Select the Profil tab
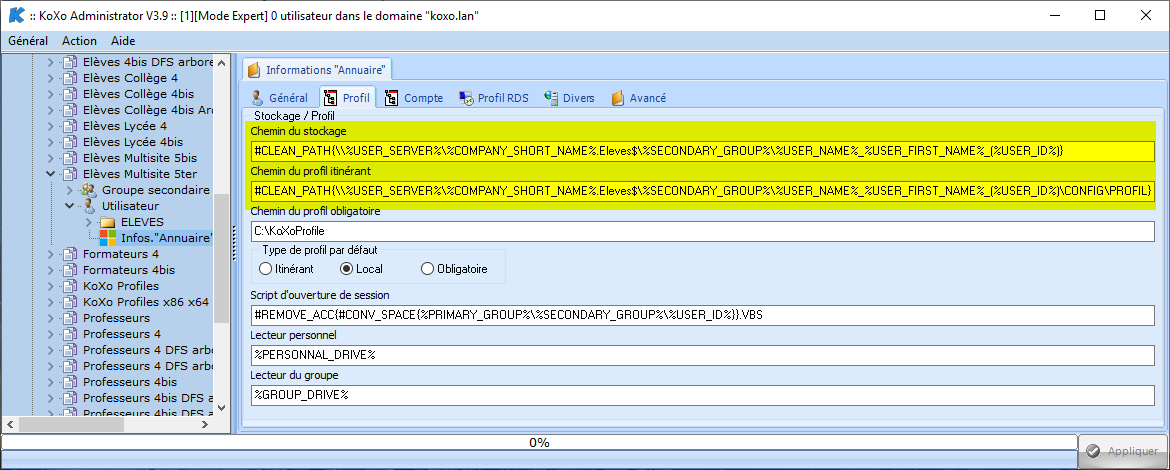 click(x=347, y=98)
